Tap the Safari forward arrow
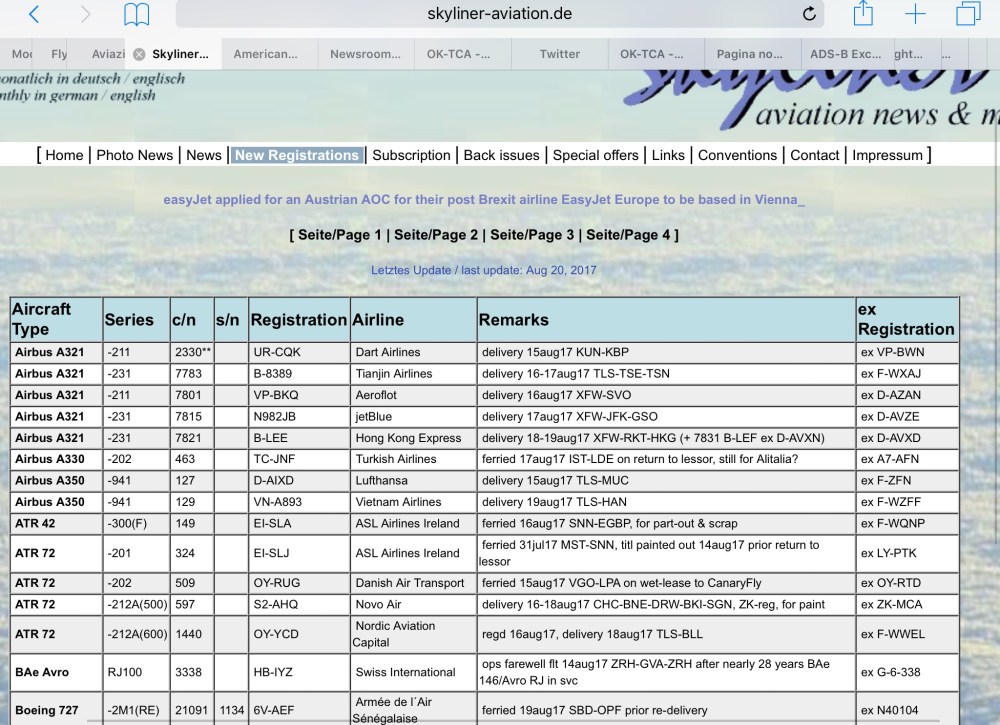This screenshot has height=725, width=1000. click(x=85, y=15)
